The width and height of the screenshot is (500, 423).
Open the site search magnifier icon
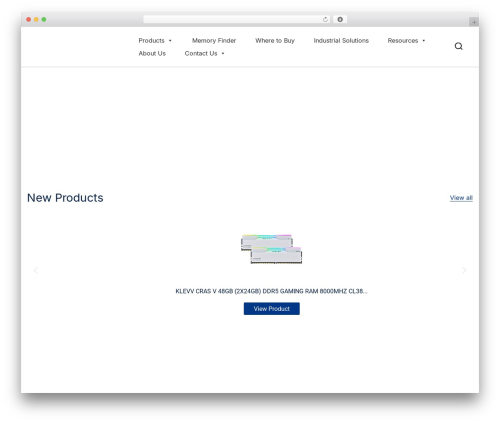coord(458,46)
